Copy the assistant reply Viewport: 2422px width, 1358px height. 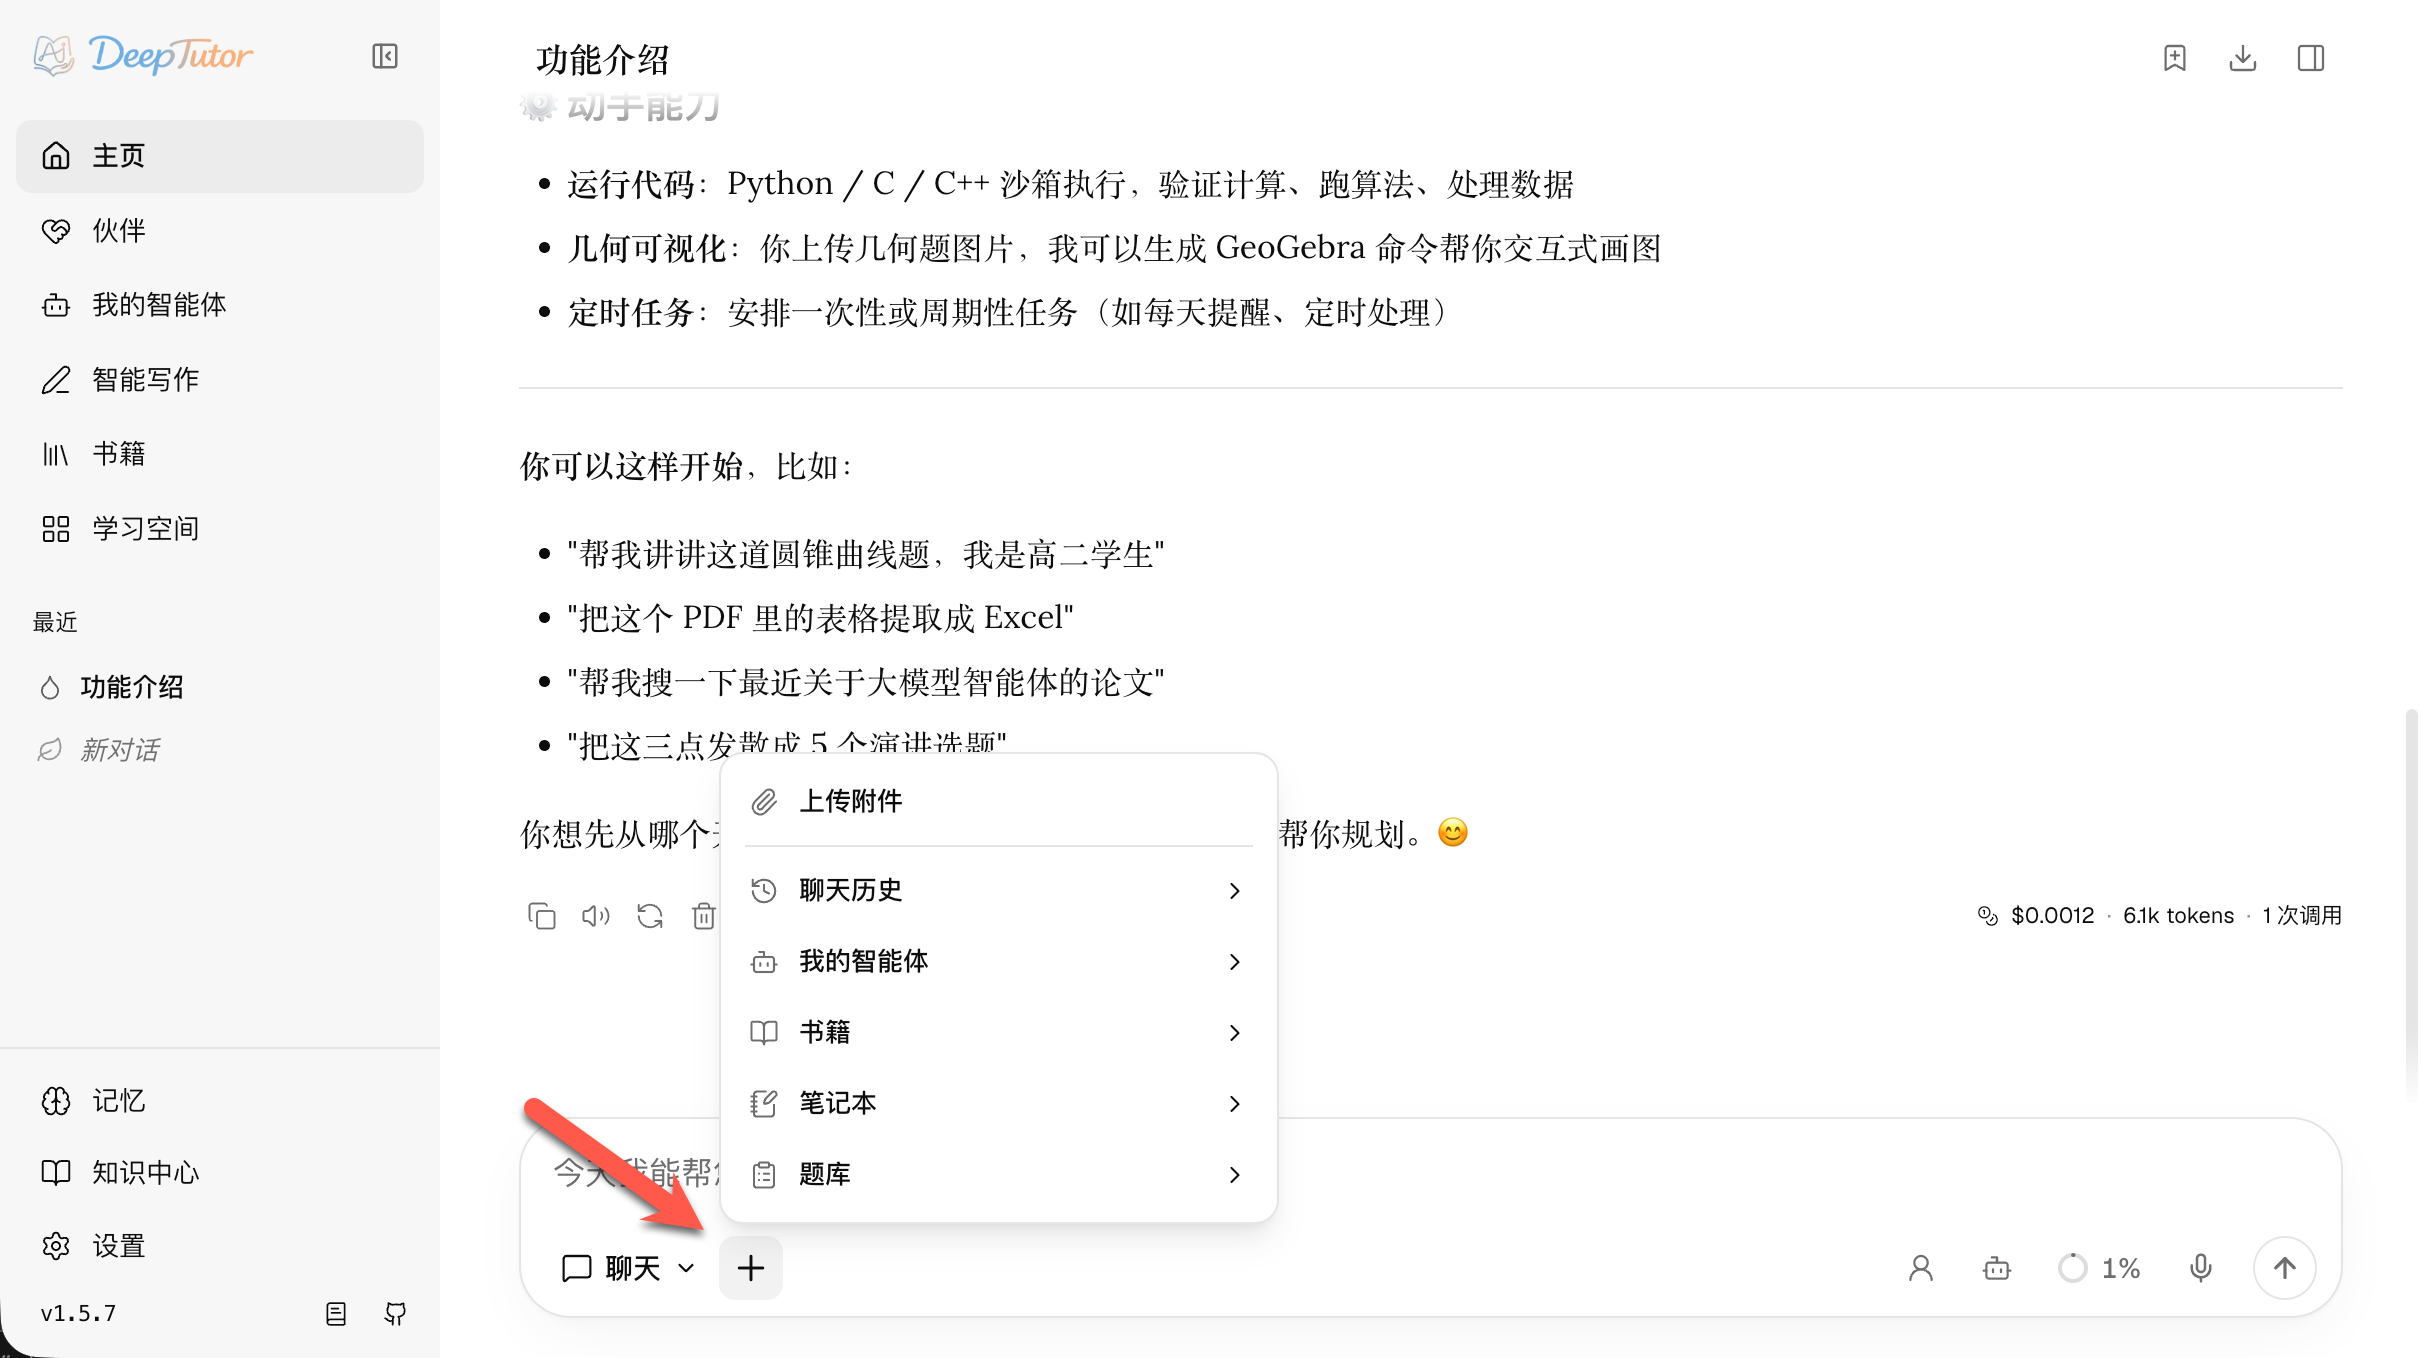(x=541, y=916)
